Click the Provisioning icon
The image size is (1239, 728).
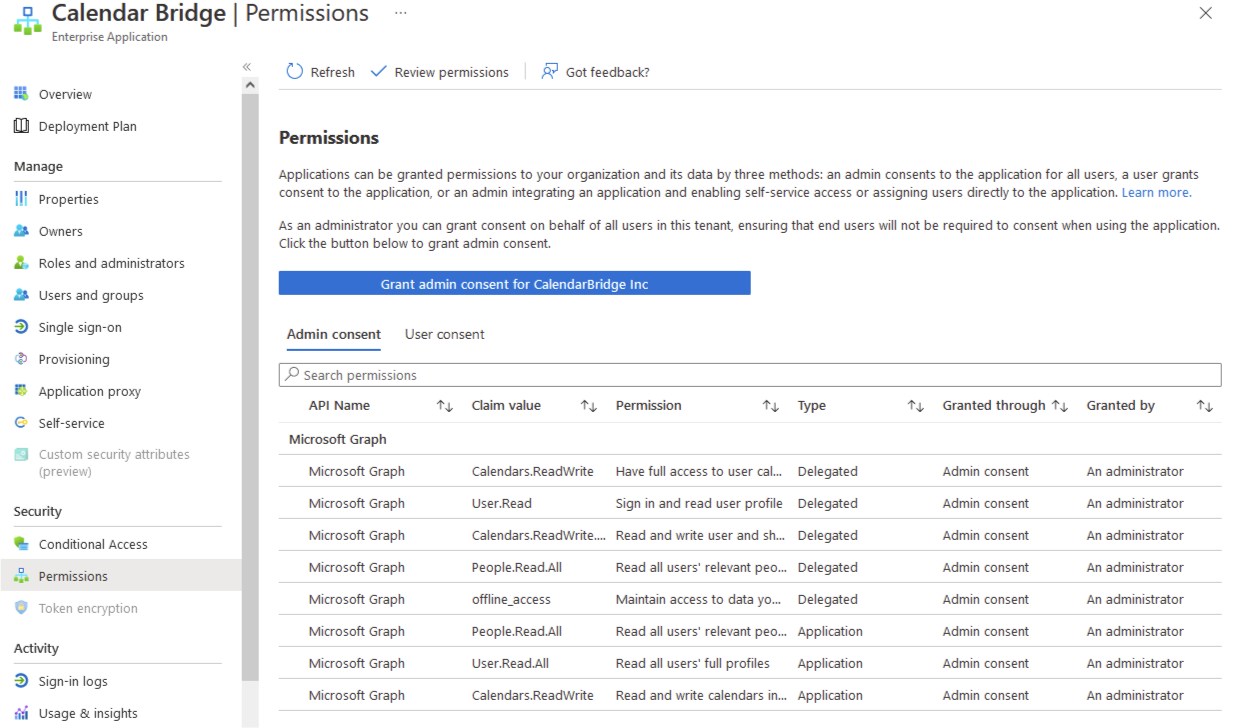(21, 359)
